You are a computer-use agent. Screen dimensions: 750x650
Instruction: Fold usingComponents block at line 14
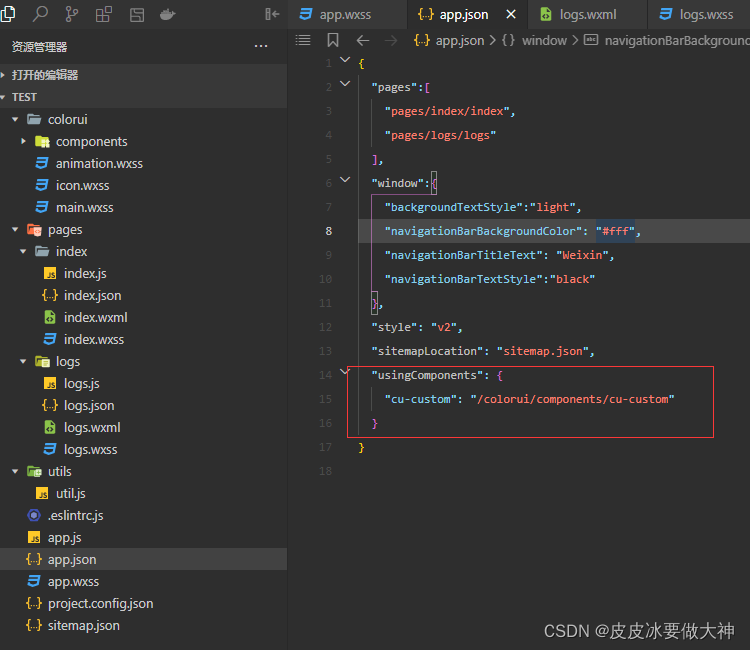click(x=344, y=372)
